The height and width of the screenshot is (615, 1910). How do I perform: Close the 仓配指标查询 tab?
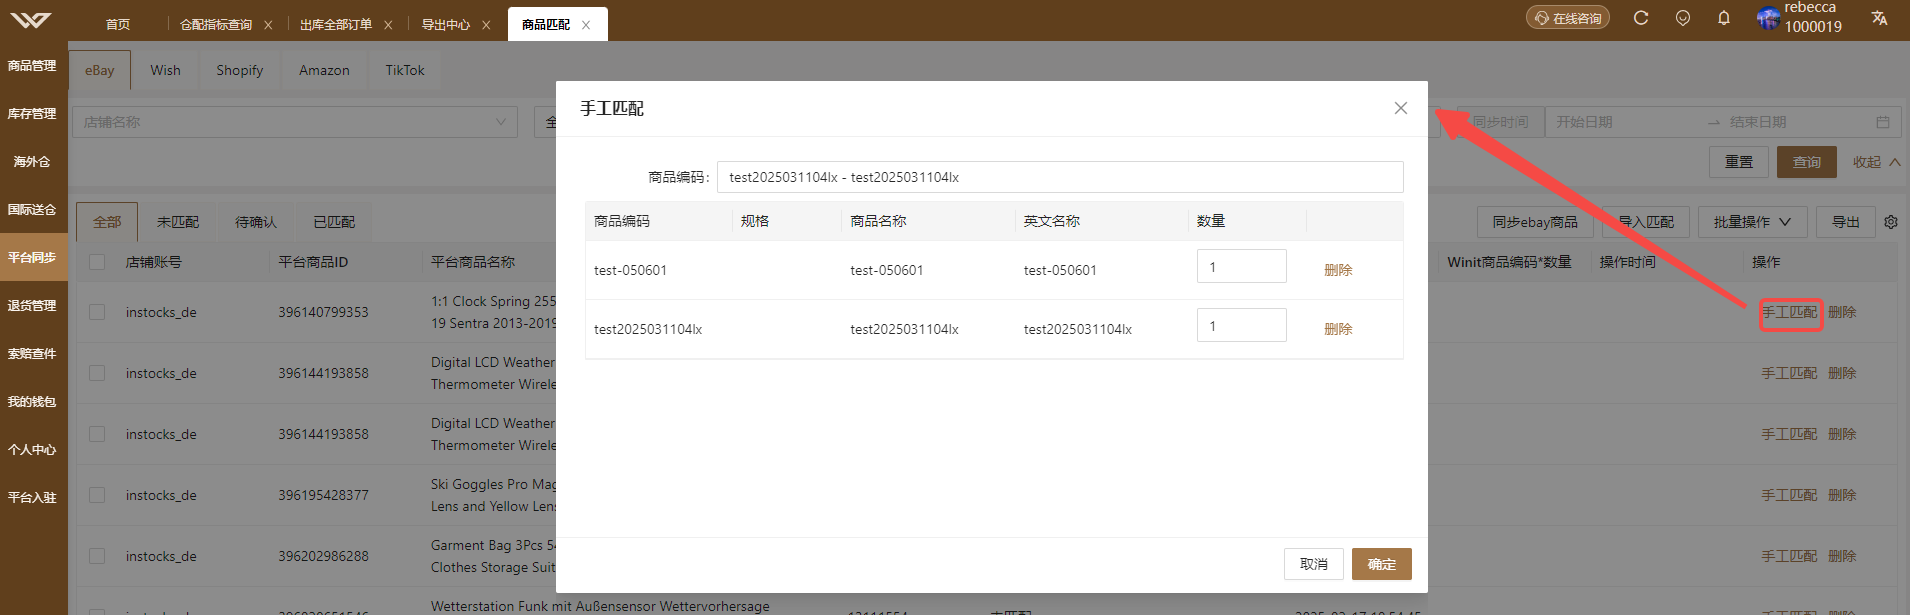268,25
